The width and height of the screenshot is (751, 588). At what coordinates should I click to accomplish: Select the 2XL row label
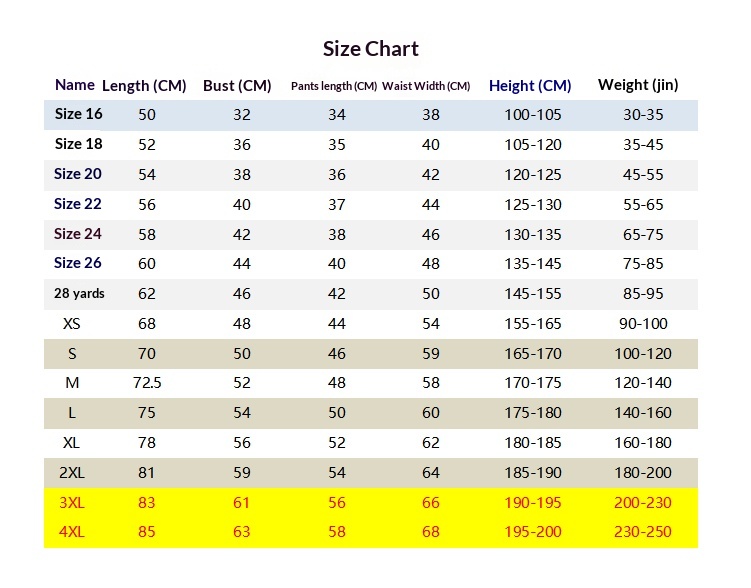pos(72,473)
